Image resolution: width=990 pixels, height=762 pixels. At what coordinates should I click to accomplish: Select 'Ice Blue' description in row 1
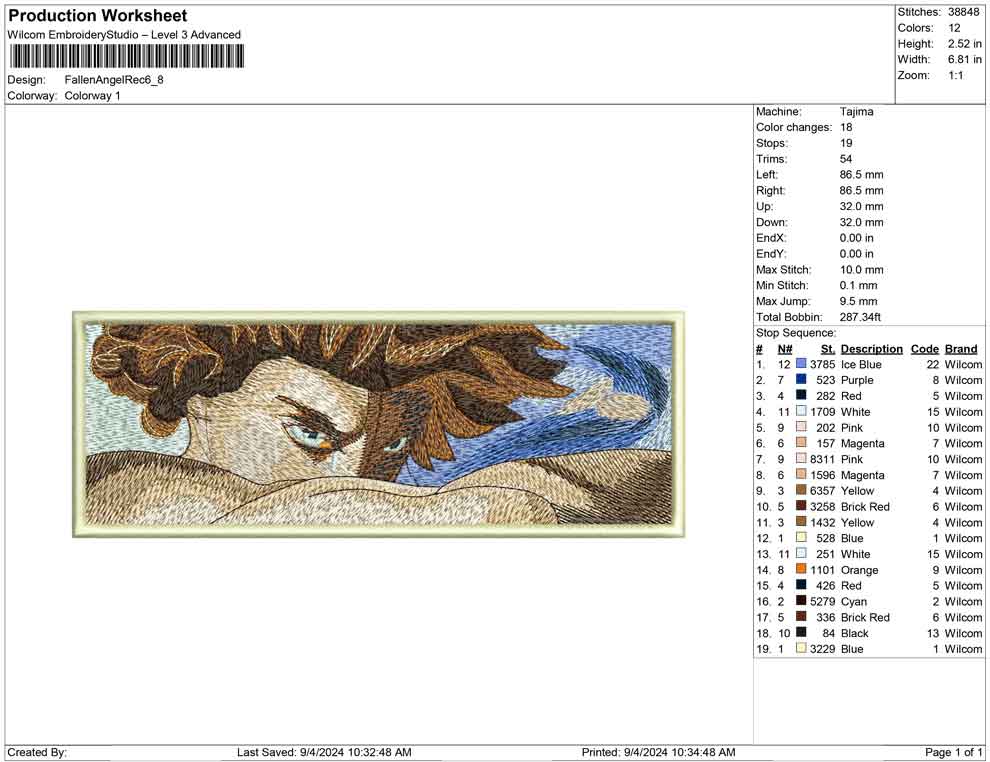click(x=861, y=364)
